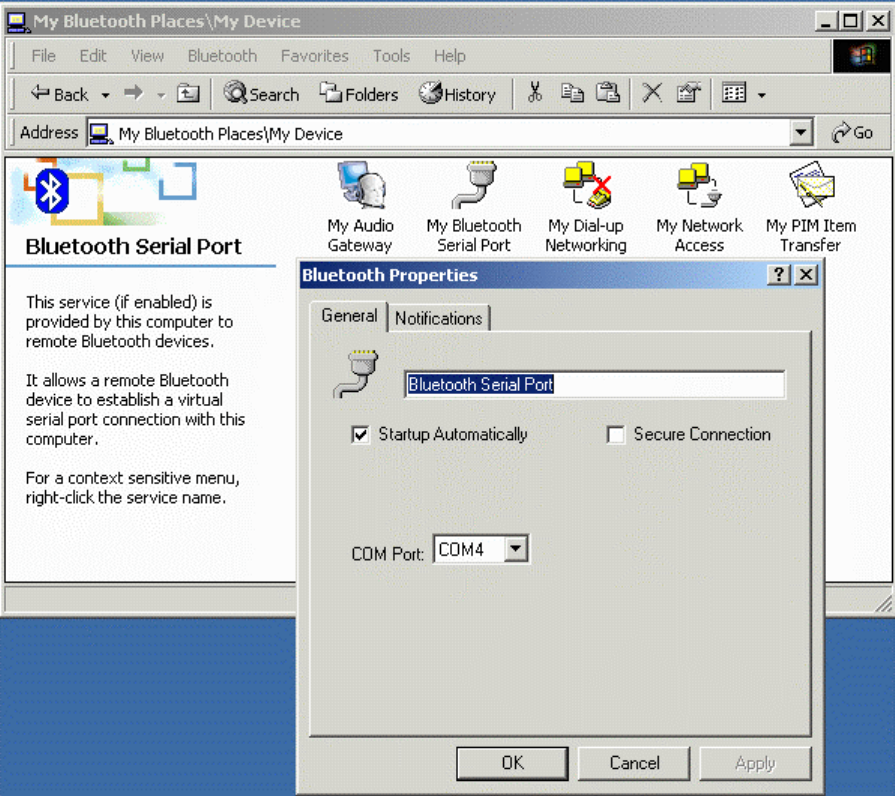
Task: Open the Help menu
Action: click(x=450, y=56)
